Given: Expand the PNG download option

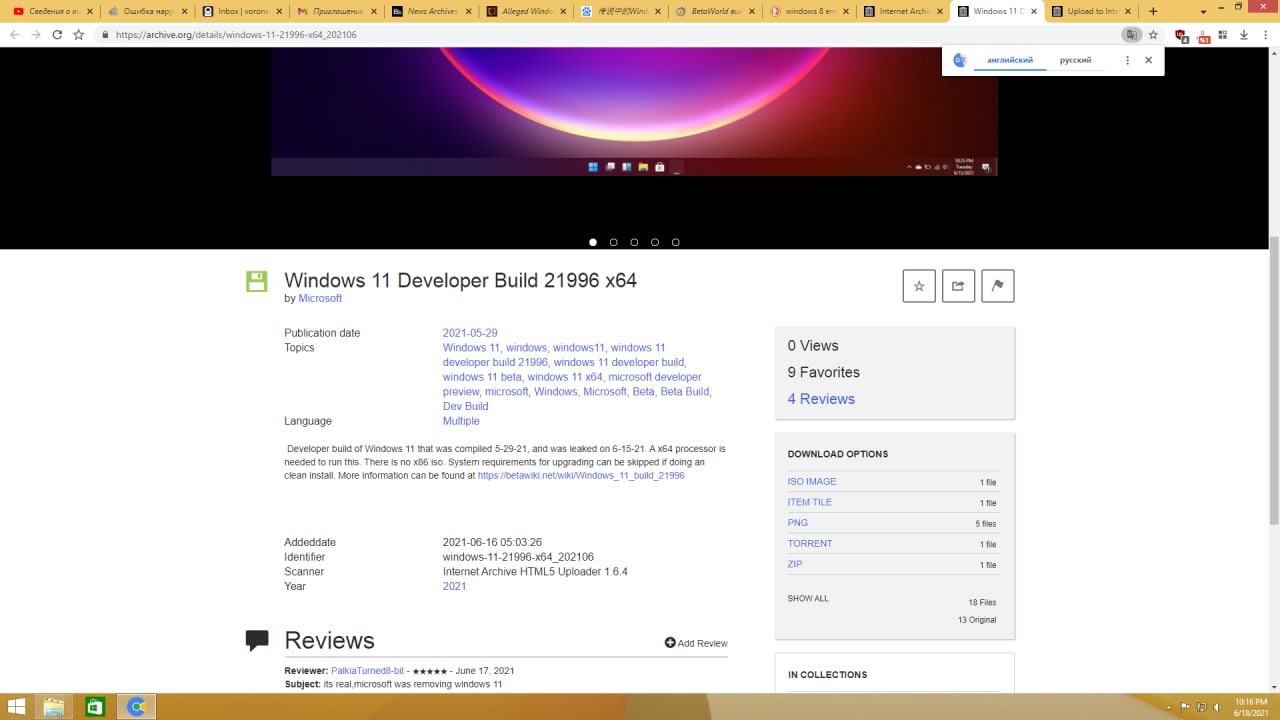Looking at the screenshot, I should 798,523.
